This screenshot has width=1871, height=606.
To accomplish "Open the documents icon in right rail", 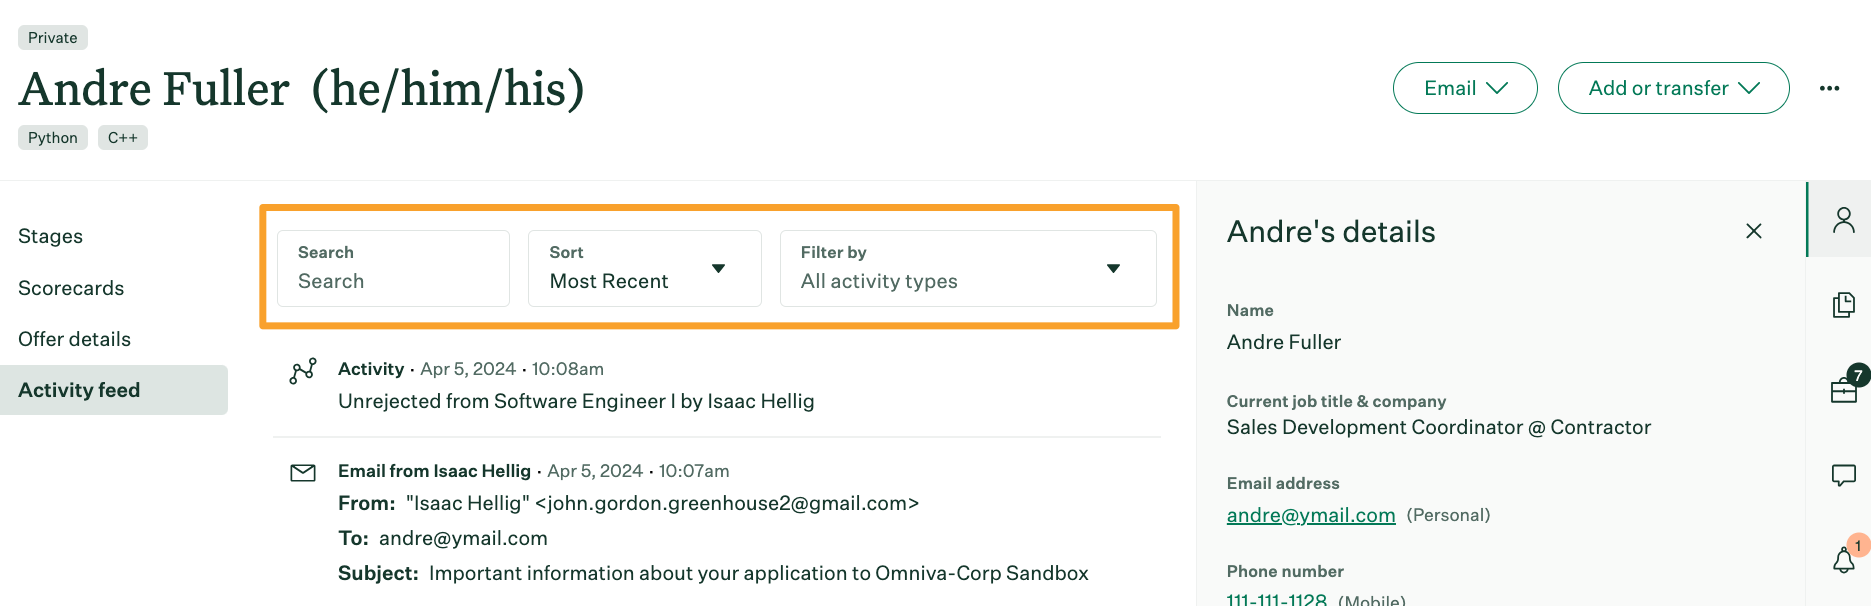I will (1843, 305).
